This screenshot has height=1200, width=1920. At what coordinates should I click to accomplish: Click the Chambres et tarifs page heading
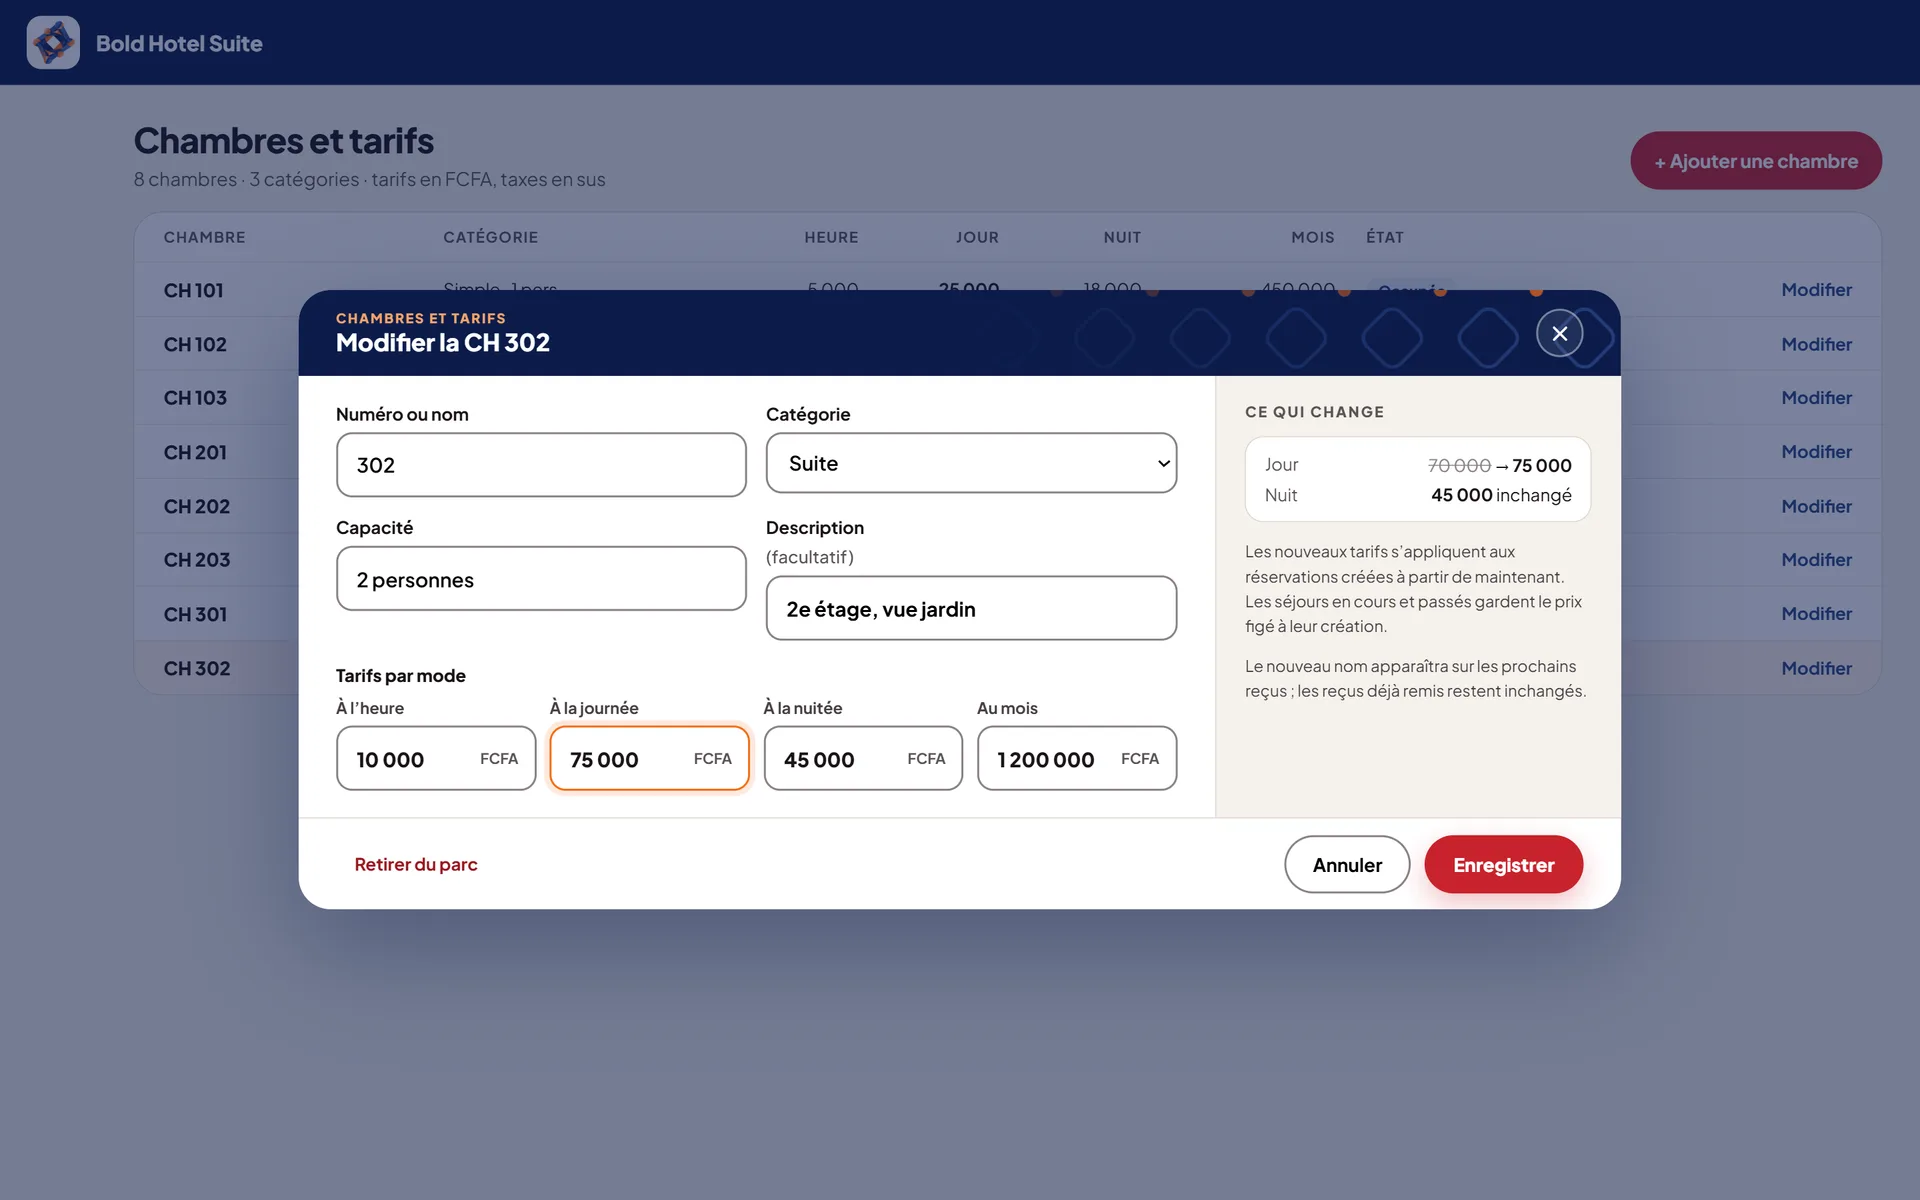point(284,141)
